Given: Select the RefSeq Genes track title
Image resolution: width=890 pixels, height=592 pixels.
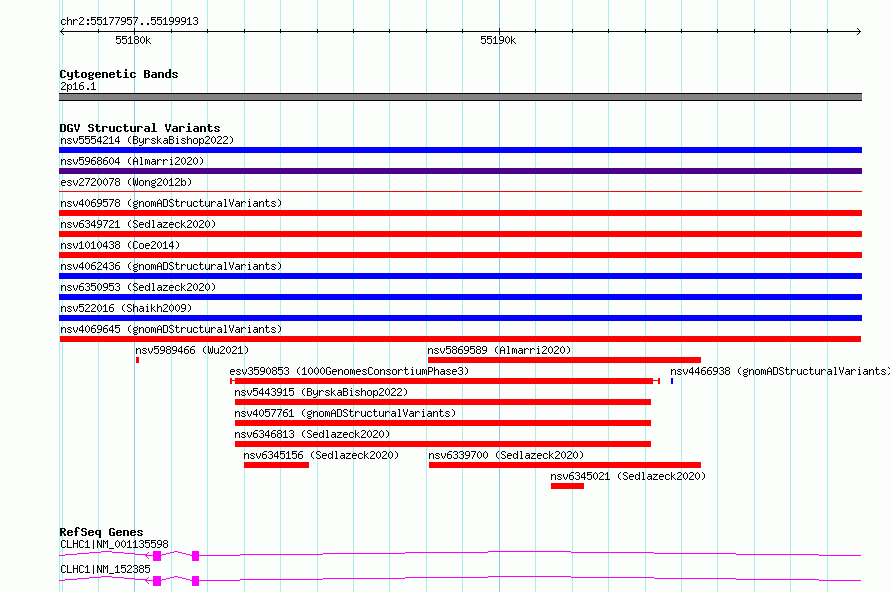Looking at the screenshot, I should [101, 532].
